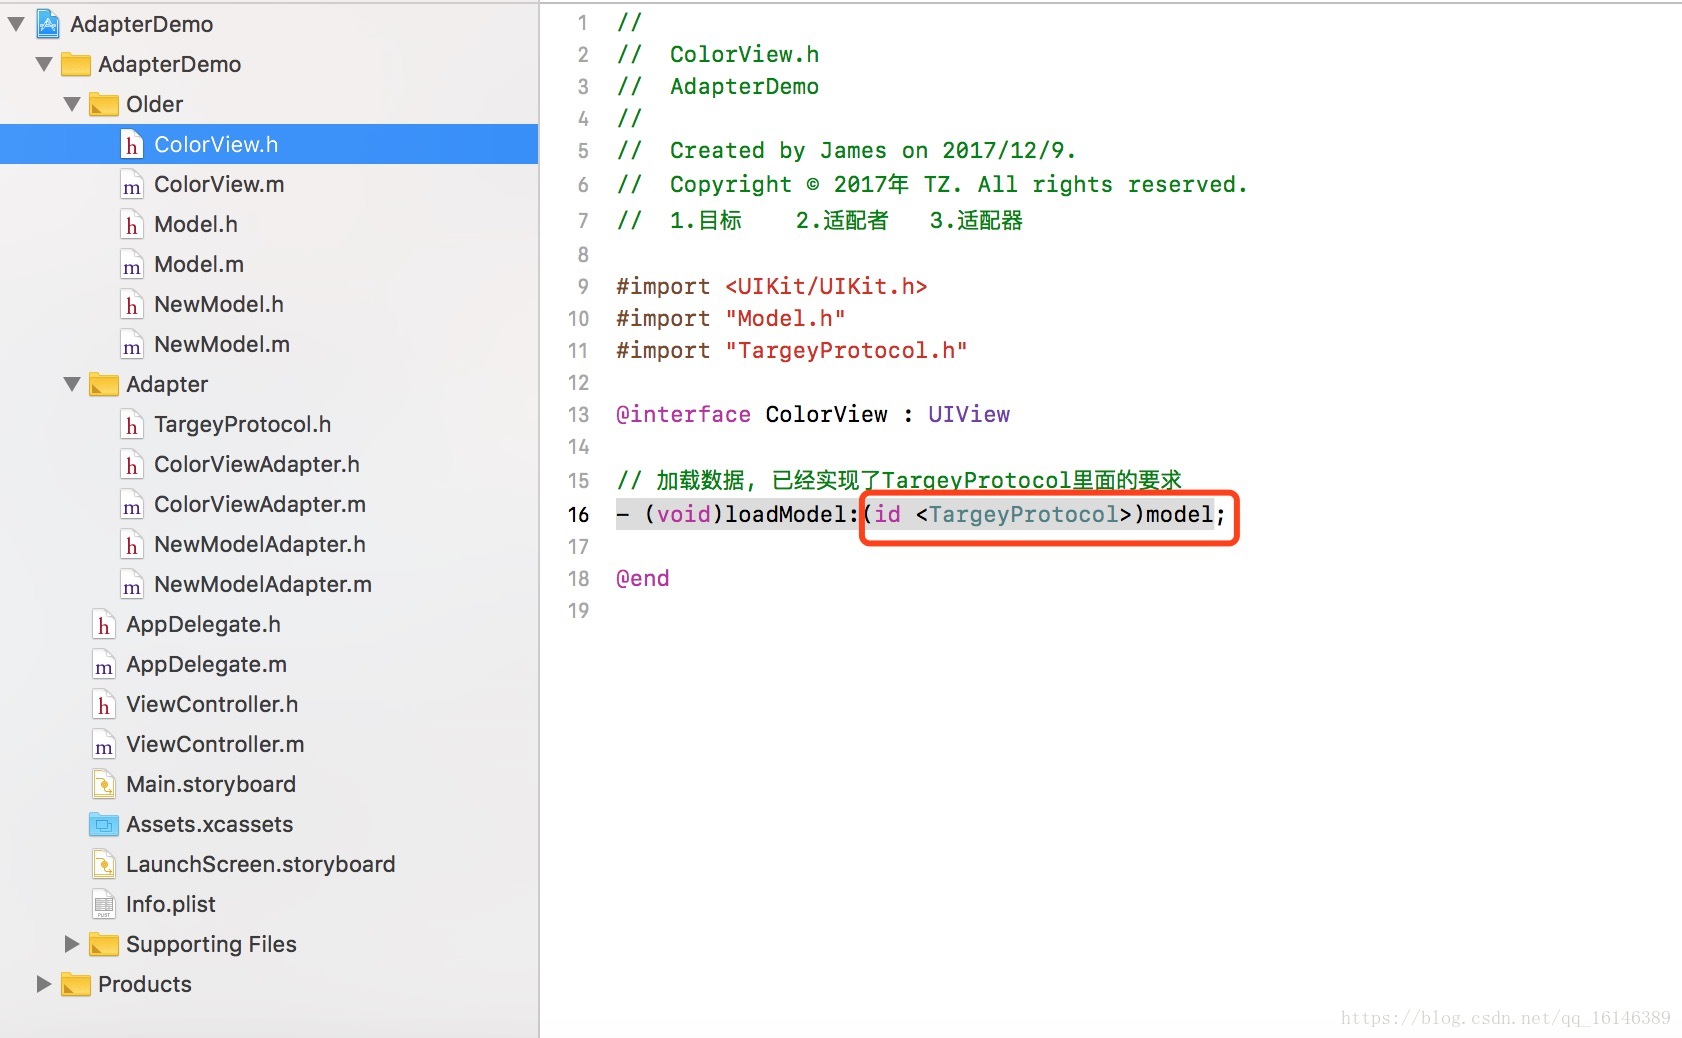
Task: Open LaunchScreen.storyboard file
Action: point(261,864)
